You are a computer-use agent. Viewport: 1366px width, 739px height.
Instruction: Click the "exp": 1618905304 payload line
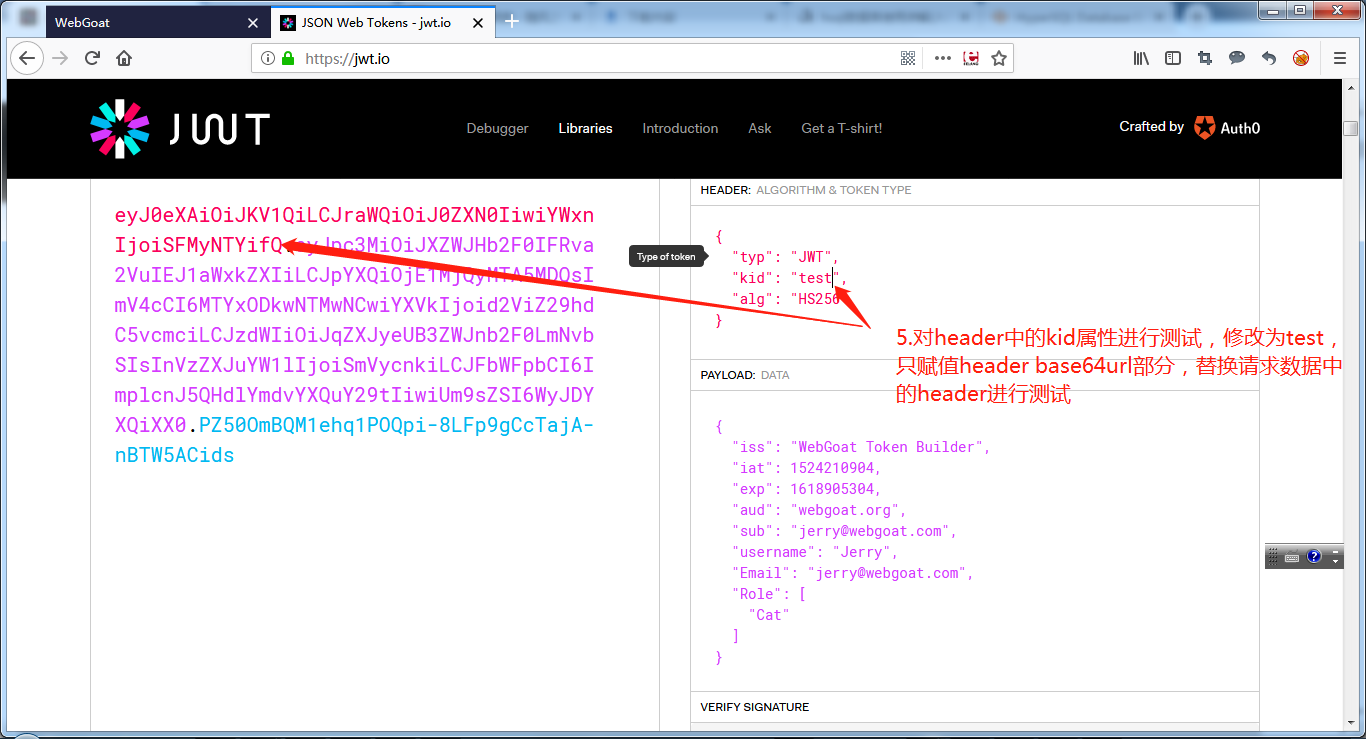point(807,489)
